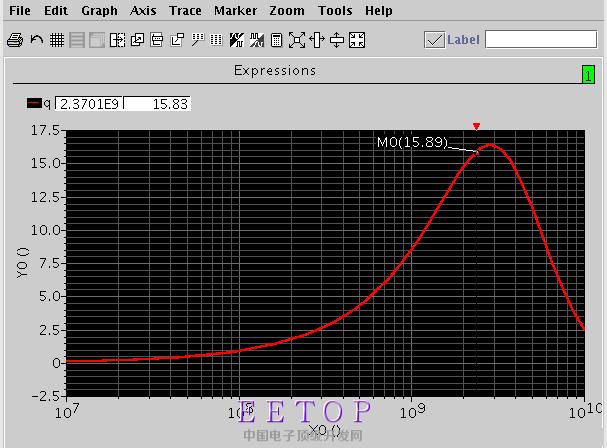The image size is (607, 448).
Task: Open the File menu
Action: click(20, 10)
